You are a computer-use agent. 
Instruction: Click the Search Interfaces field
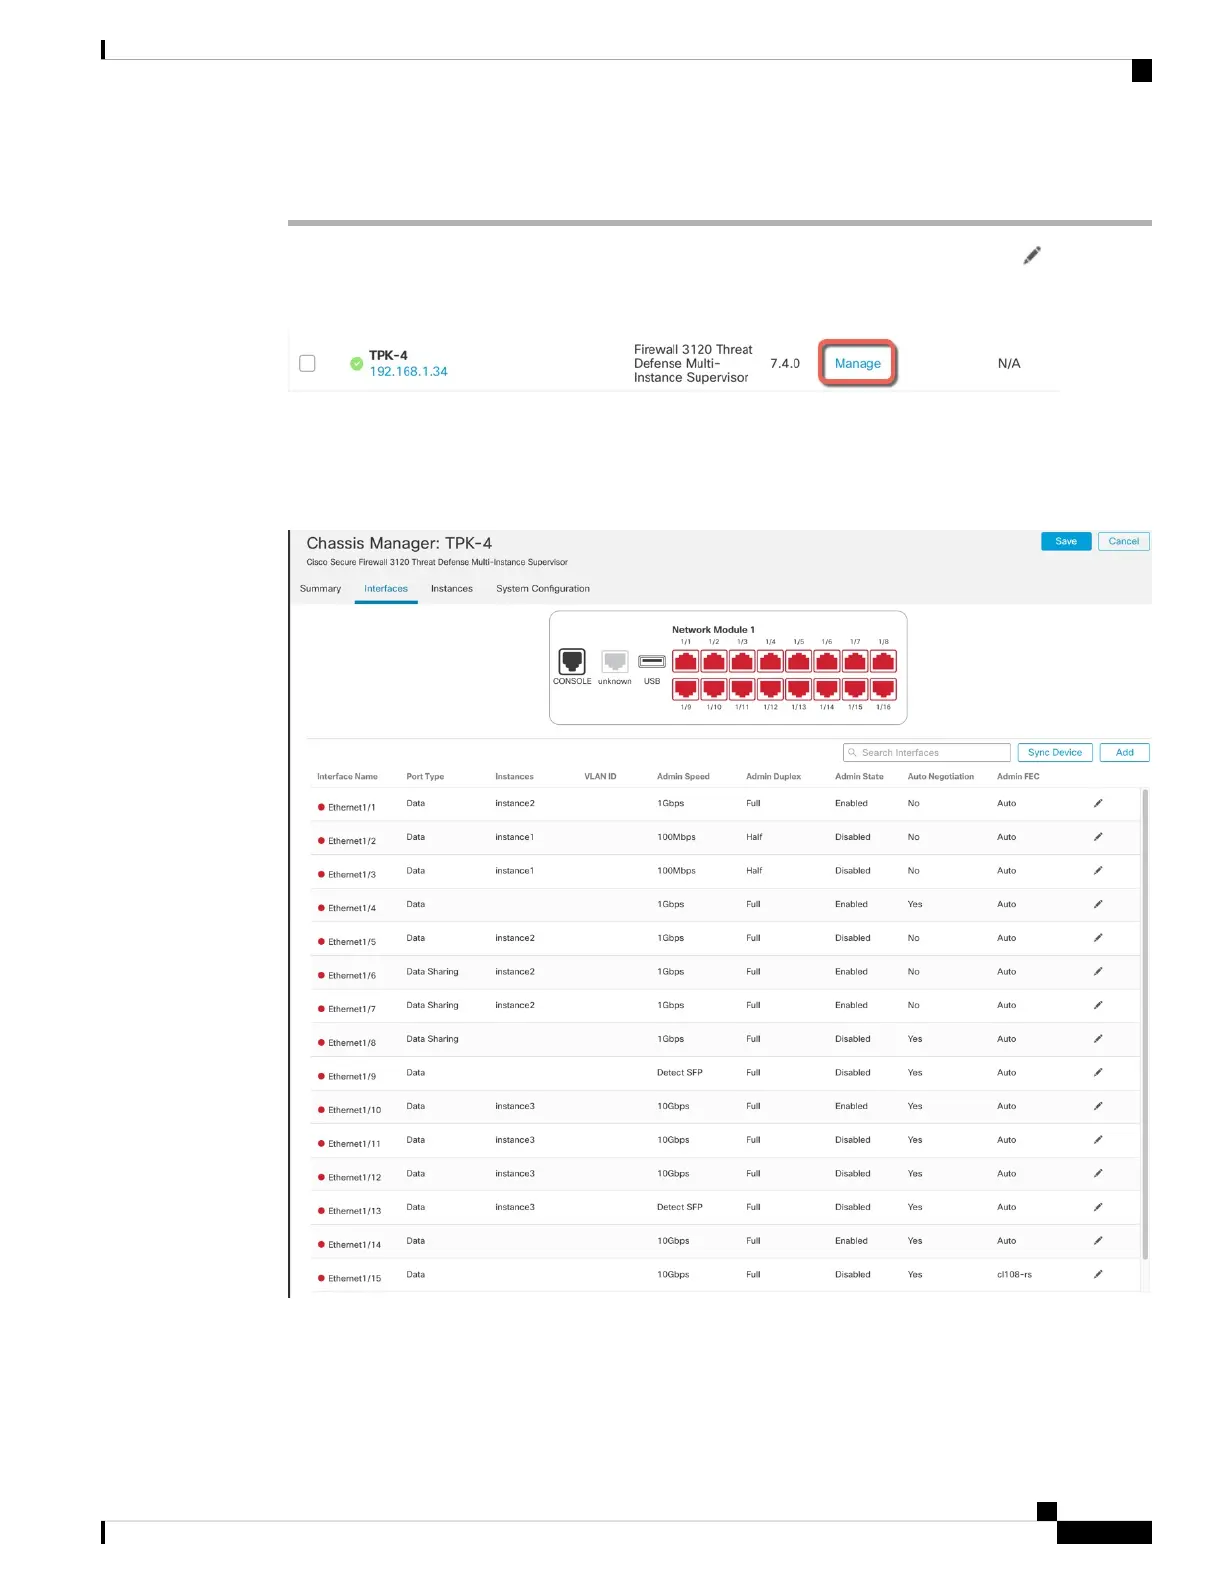(927, 753)
